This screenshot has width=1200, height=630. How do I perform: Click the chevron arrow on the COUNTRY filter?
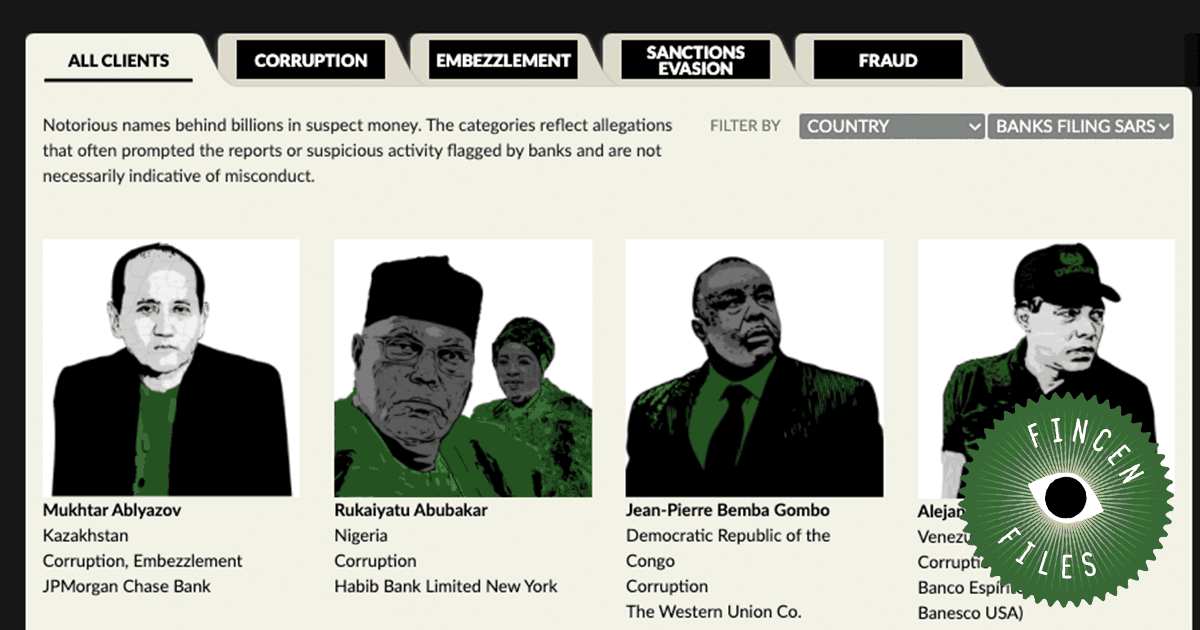click(x=975, y=127)
